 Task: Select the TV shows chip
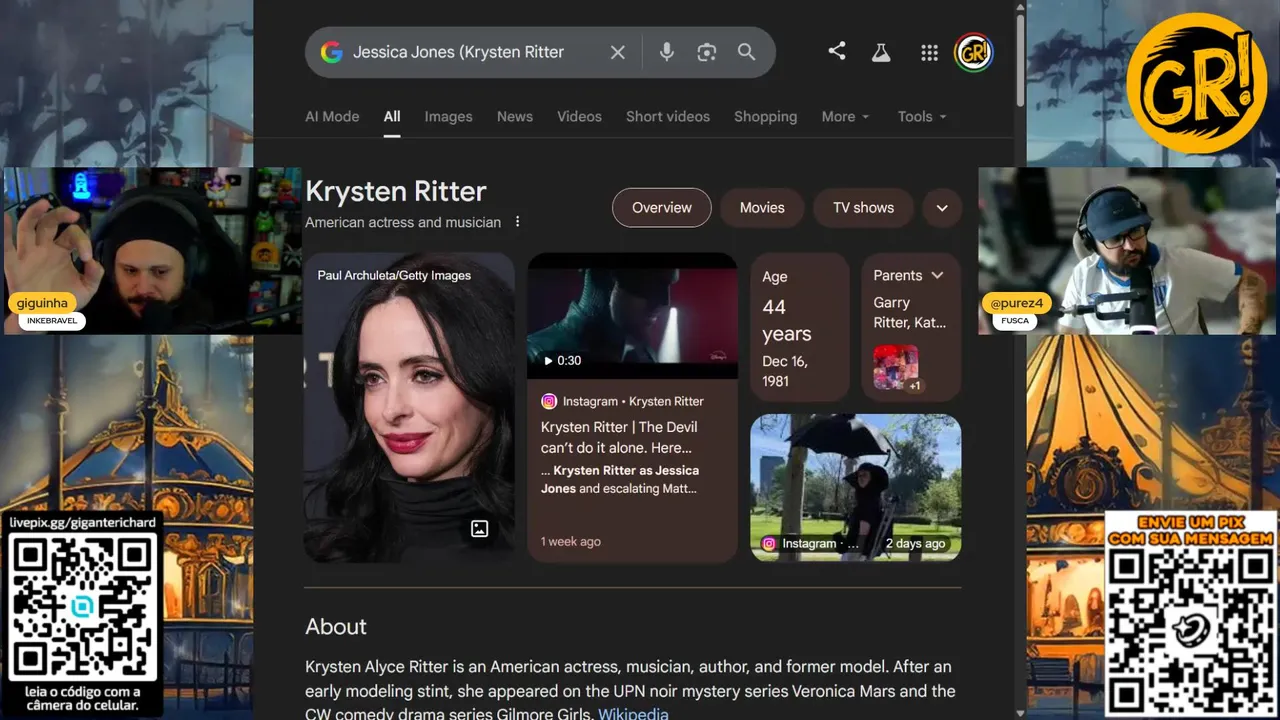(864, 208)
